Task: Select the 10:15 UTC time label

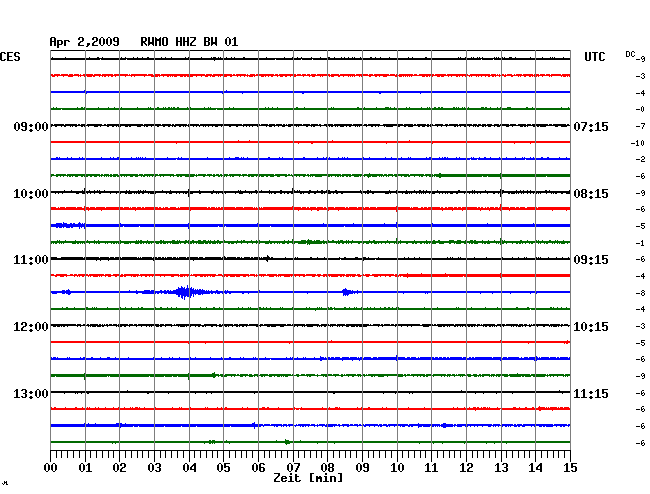Action: 591,327
